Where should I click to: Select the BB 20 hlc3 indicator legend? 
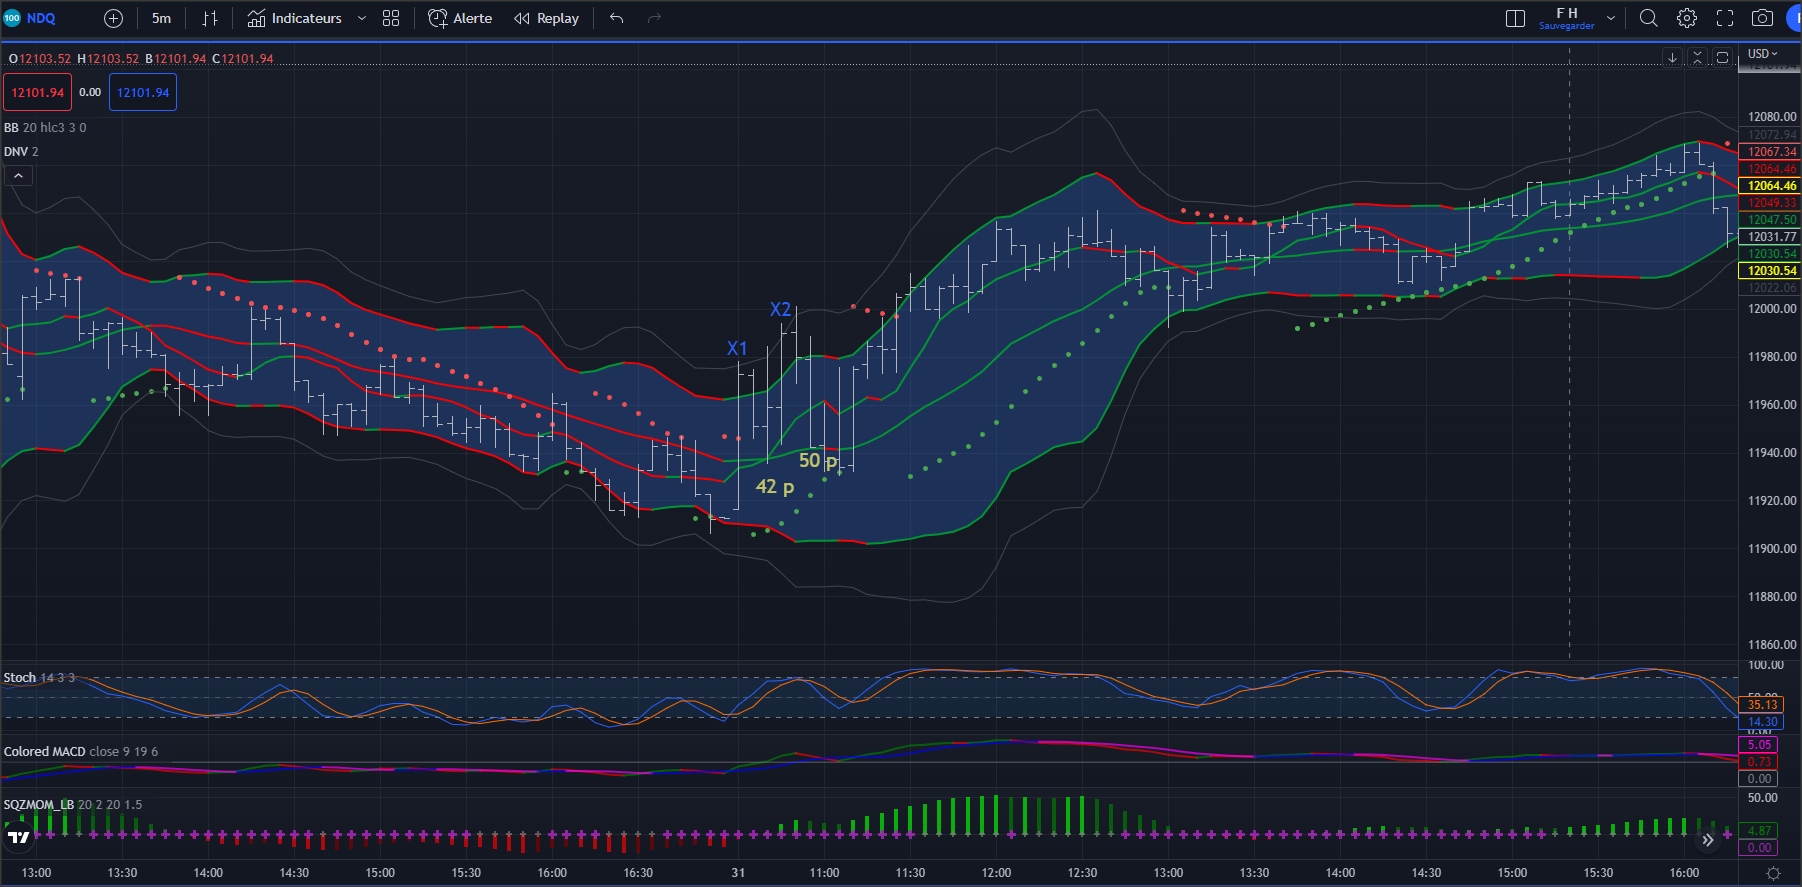[x=45, y=128]
